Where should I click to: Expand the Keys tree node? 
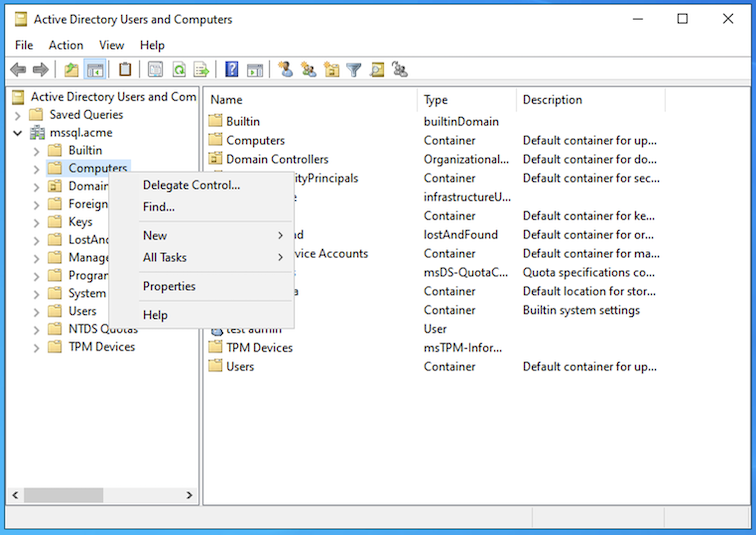click(x=36, y=223)
